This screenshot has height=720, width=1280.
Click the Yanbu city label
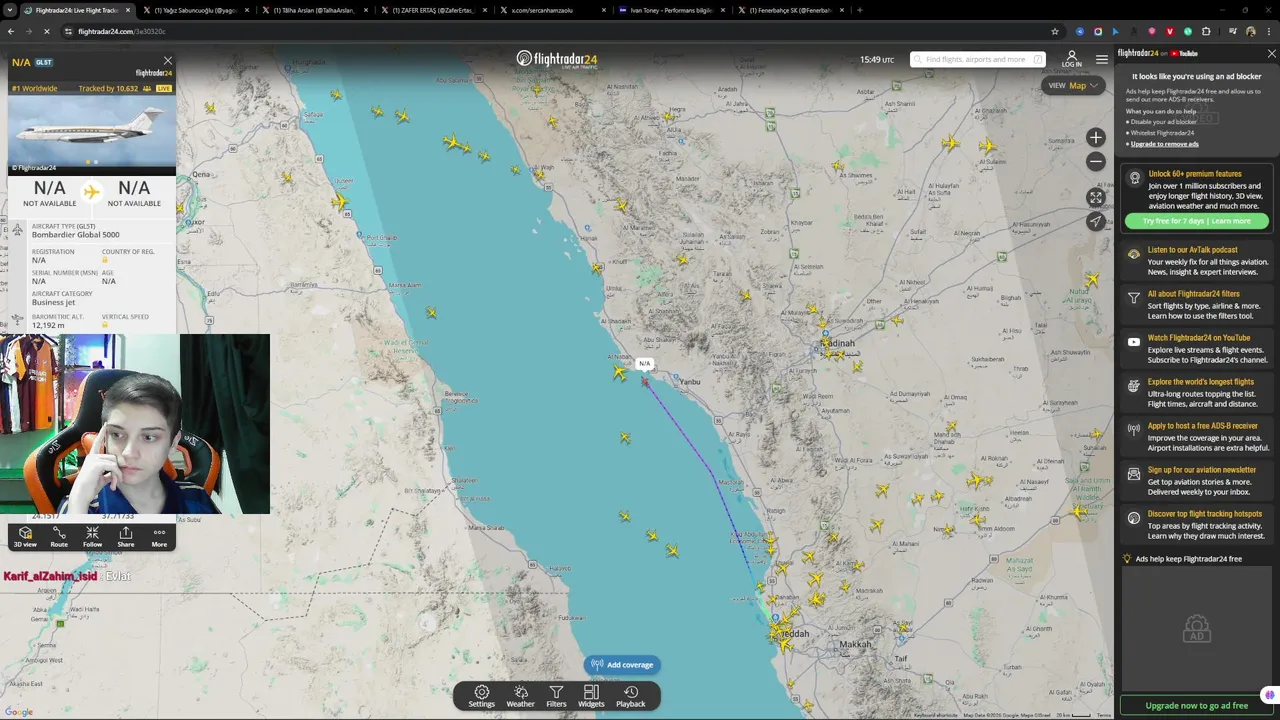pyautogui.click(x=690, y=382)
